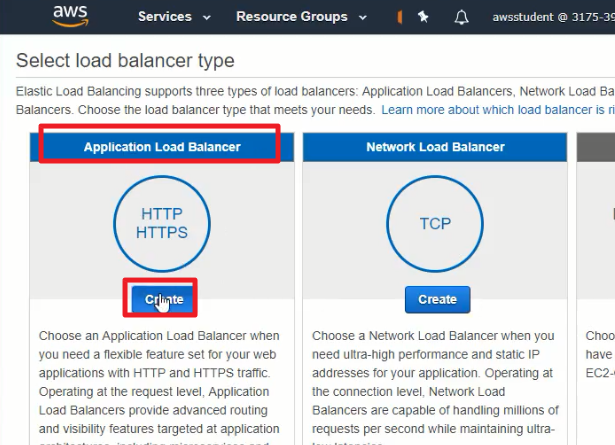The width and height of the screenshot is (615, 445).
Task: Open the notifications bell icon
Action: (x=461, y=17)
